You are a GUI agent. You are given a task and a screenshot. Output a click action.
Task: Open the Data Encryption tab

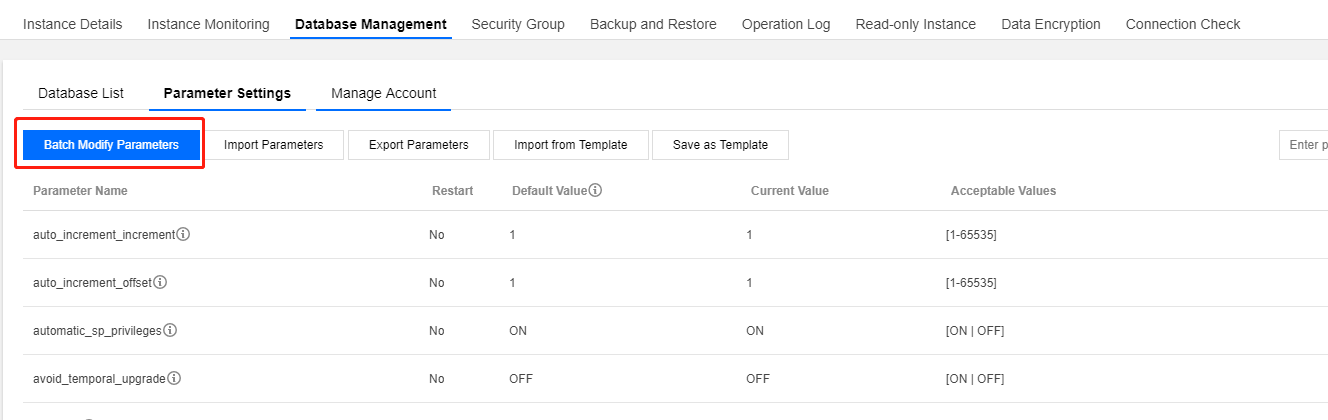[x=1050, y=24]
